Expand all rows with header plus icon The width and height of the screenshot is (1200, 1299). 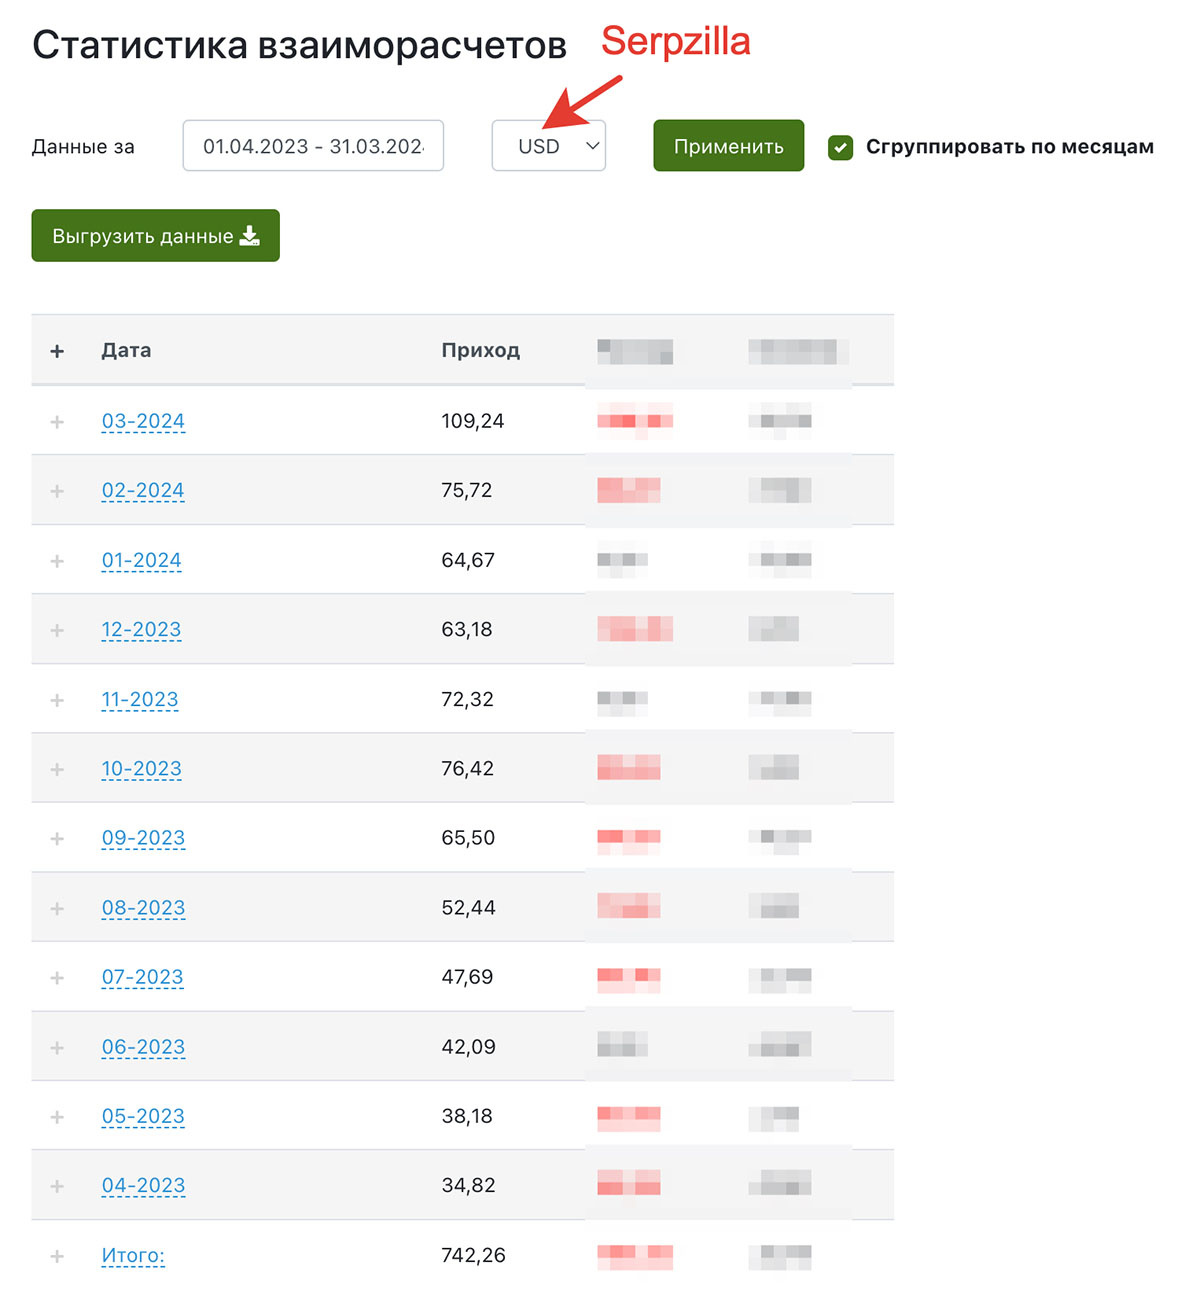tap(57, 351)
